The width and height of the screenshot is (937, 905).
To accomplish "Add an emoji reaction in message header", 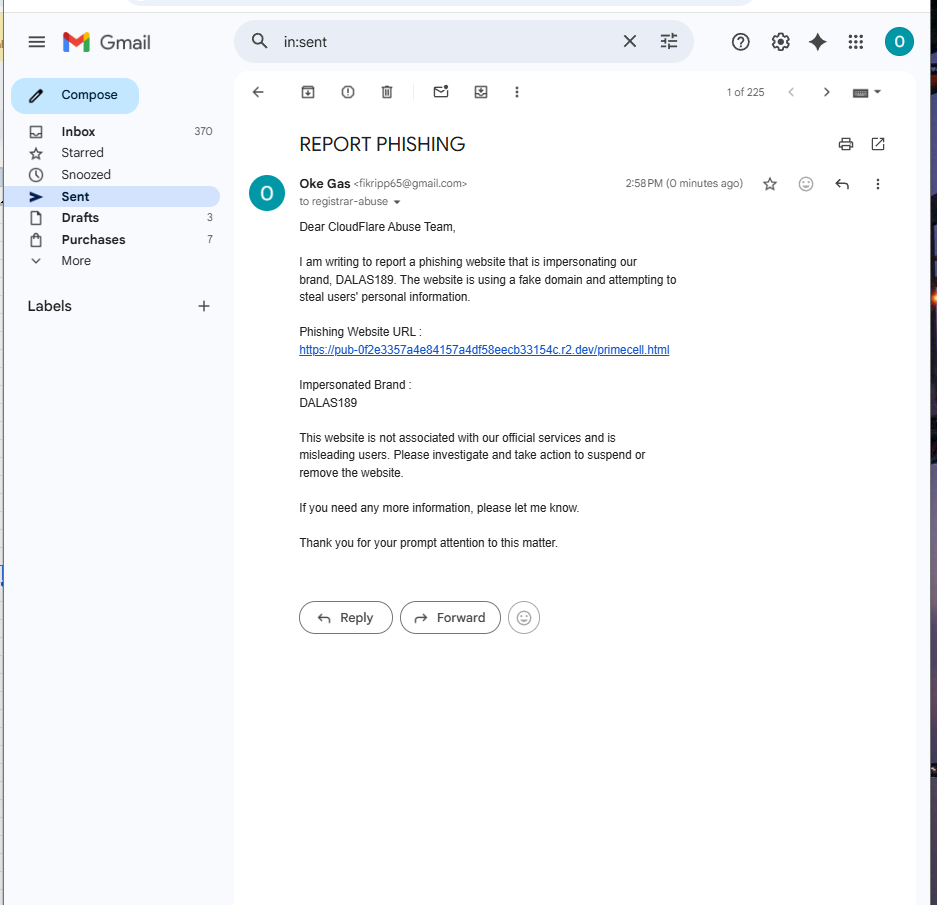I will [806, 184].
